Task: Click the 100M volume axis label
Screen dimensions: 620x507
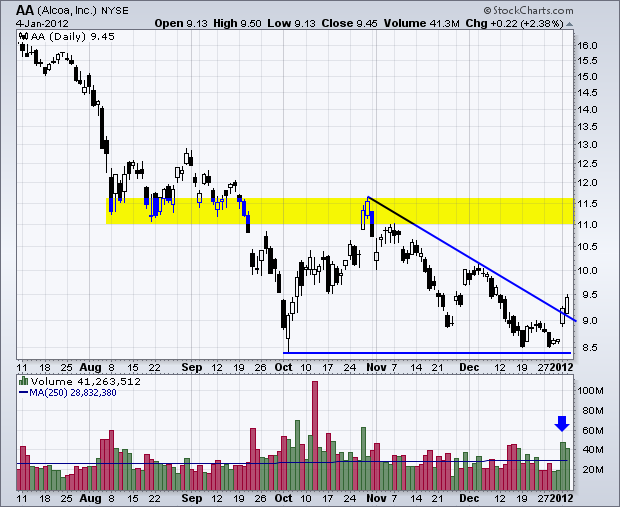Action: click(x=590, y=391)
